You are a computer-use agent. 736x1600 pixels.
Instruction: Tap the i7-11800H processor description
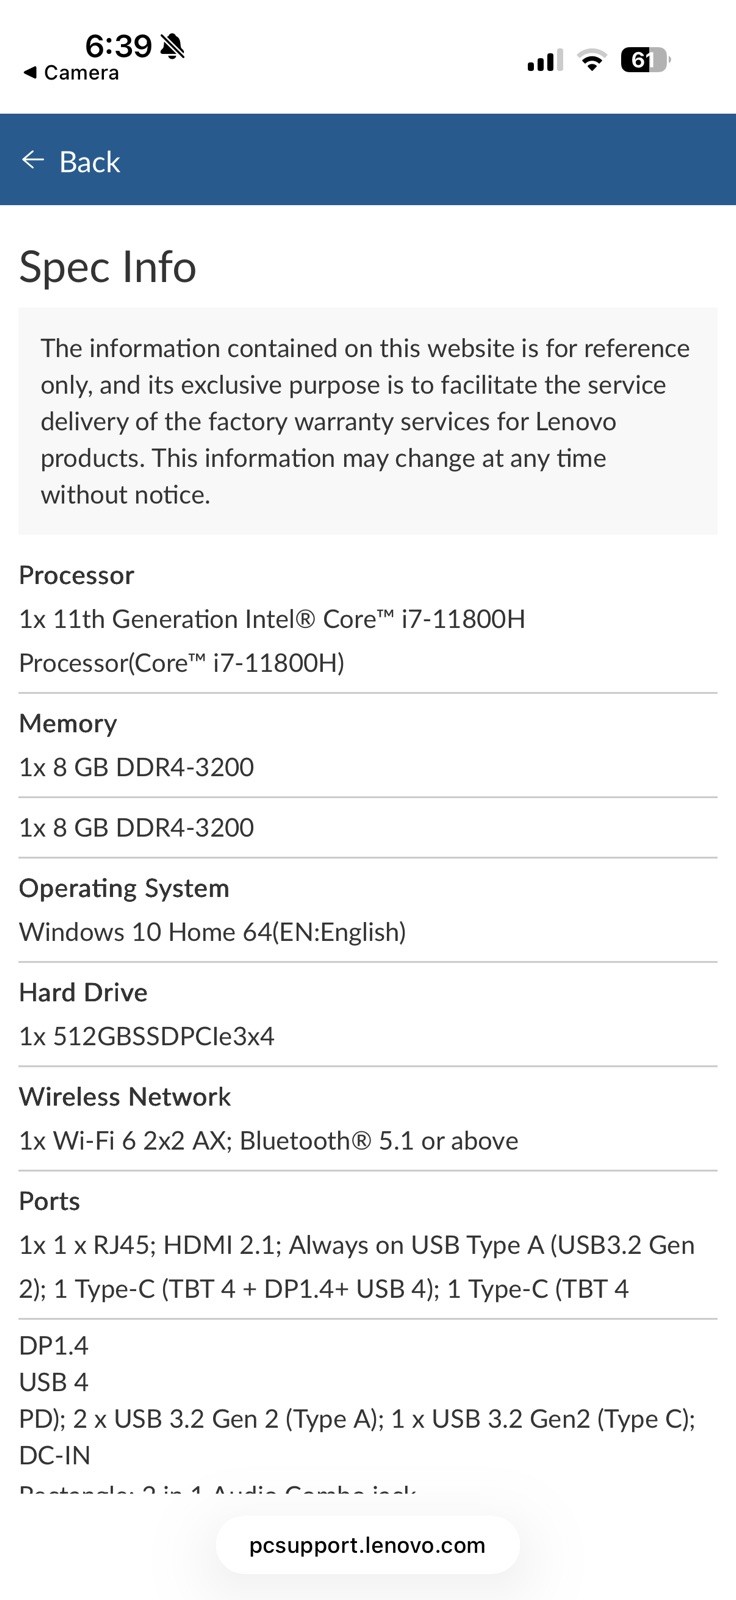point(272,641)
